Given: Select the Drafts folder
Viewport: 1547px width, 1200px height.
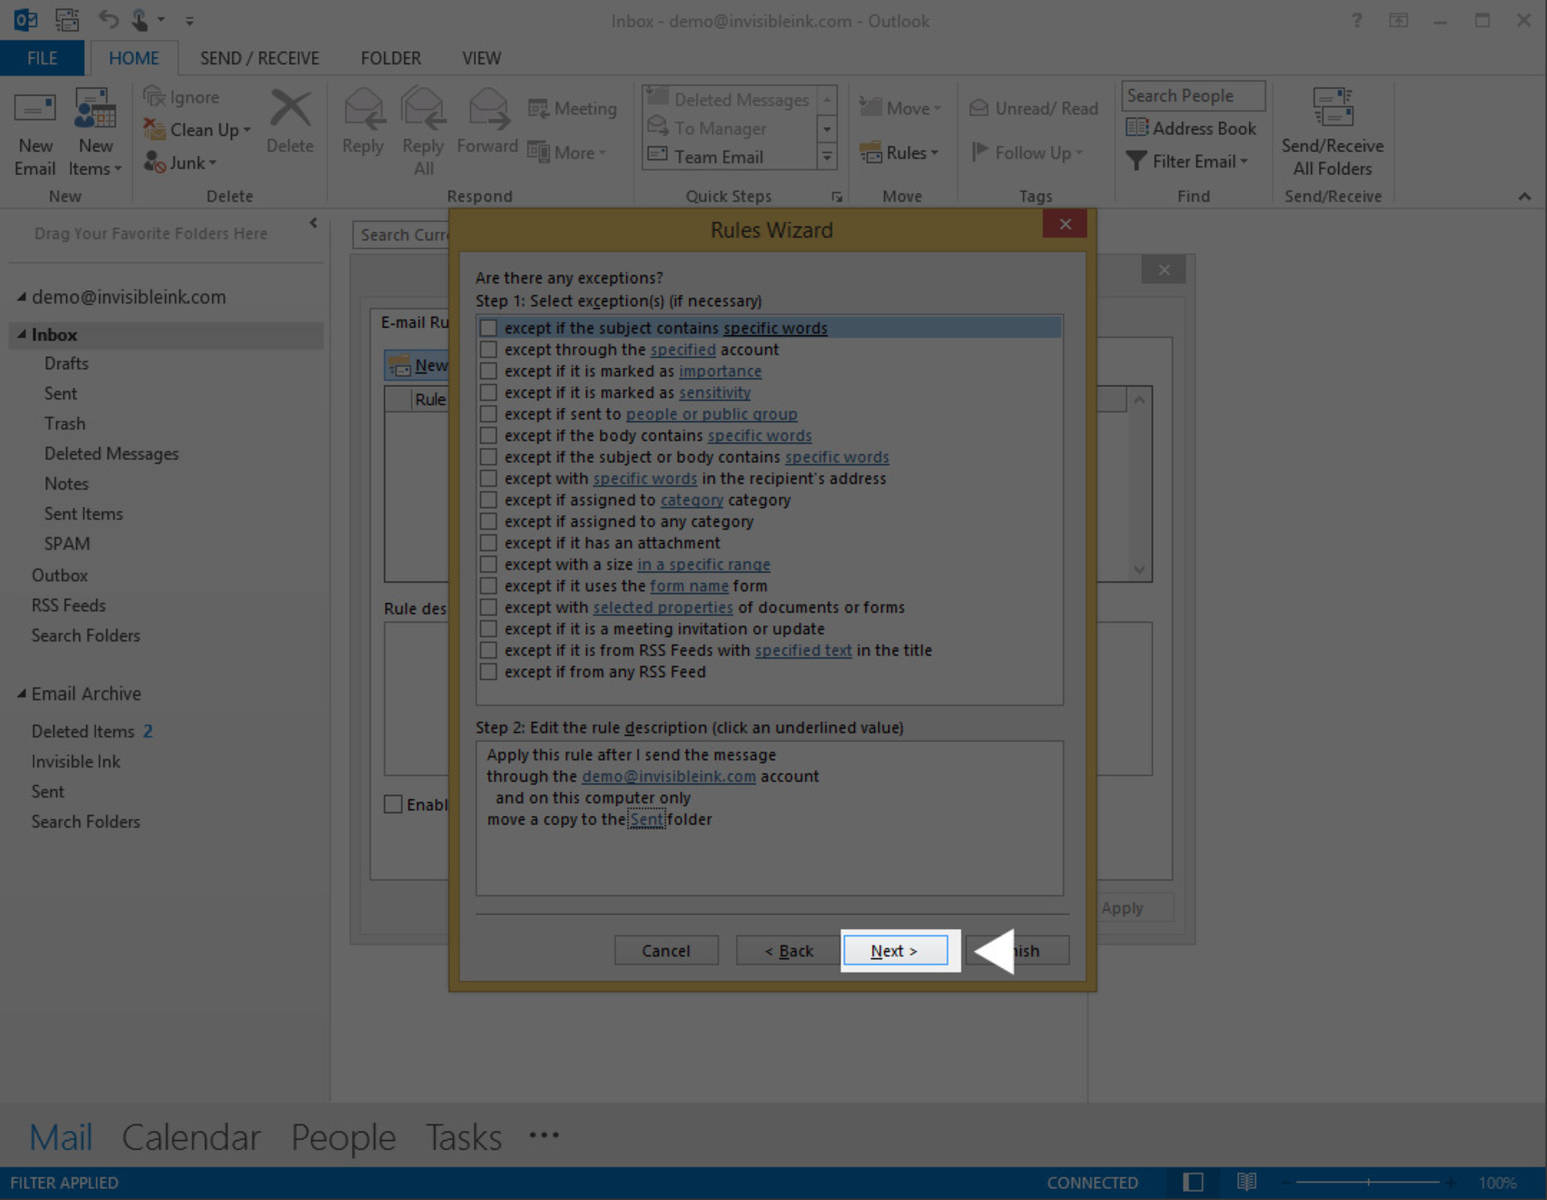Looking at the screenshot, I should (x=66, y=364).
